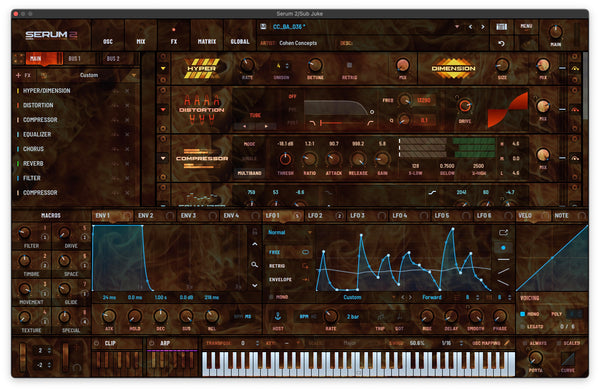600x391 pixels.
Task: Open the LFO Normal mode dropdown
Action: (x=290, y=232)
